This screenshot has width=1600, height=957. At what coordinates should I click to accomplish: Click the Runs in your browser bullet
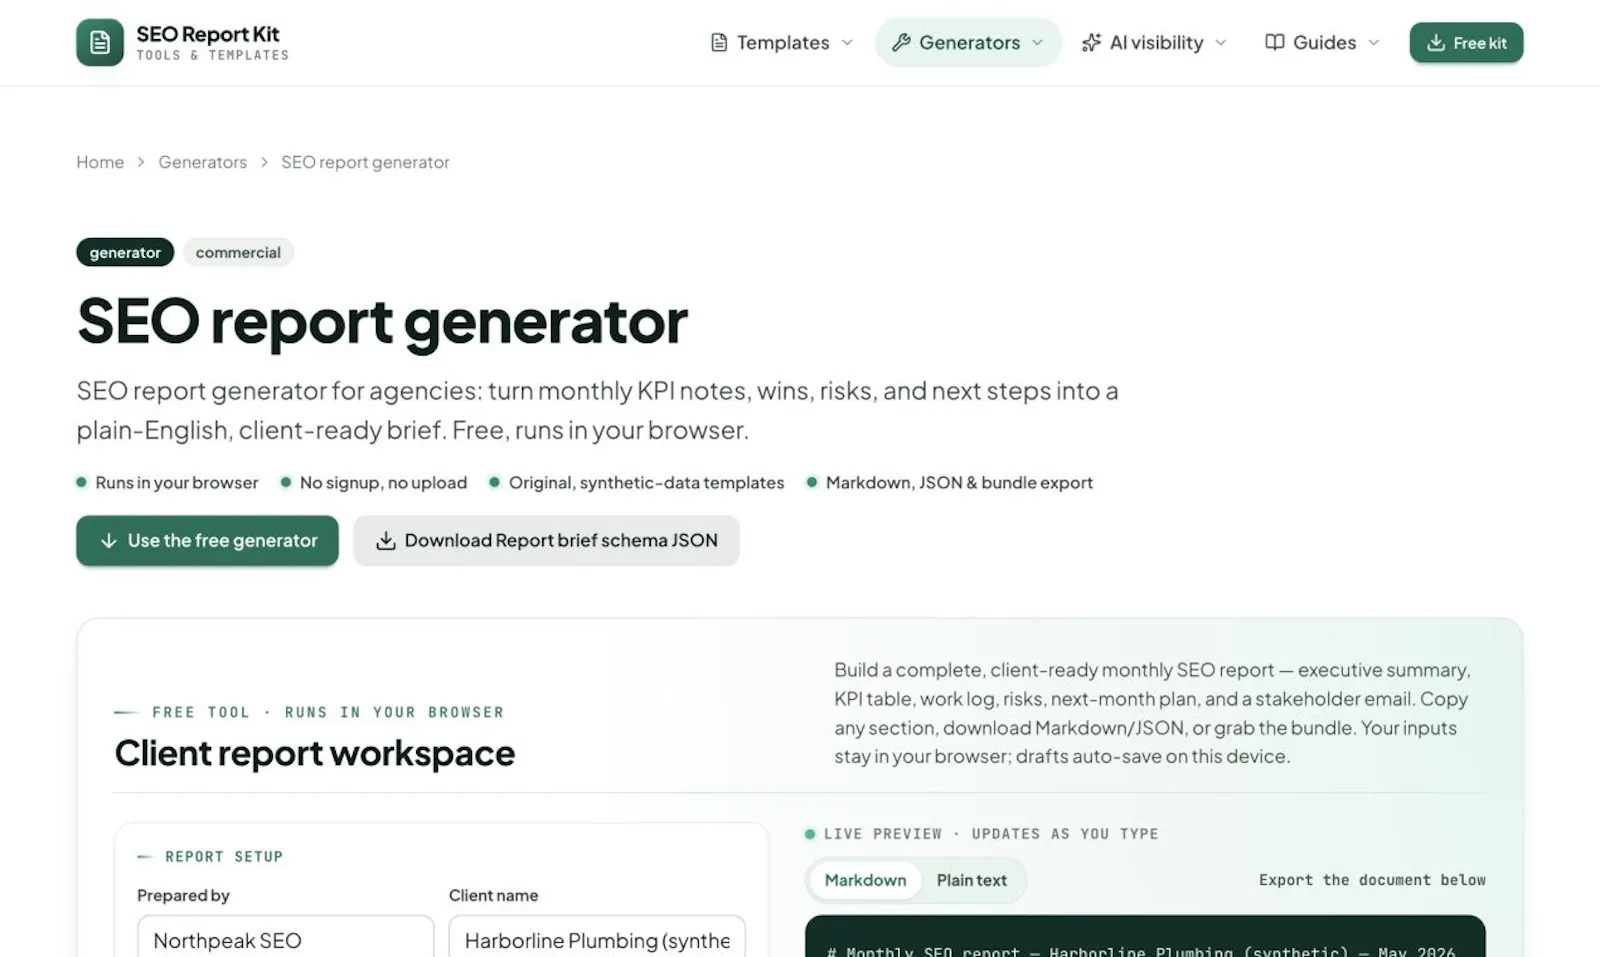167,483
